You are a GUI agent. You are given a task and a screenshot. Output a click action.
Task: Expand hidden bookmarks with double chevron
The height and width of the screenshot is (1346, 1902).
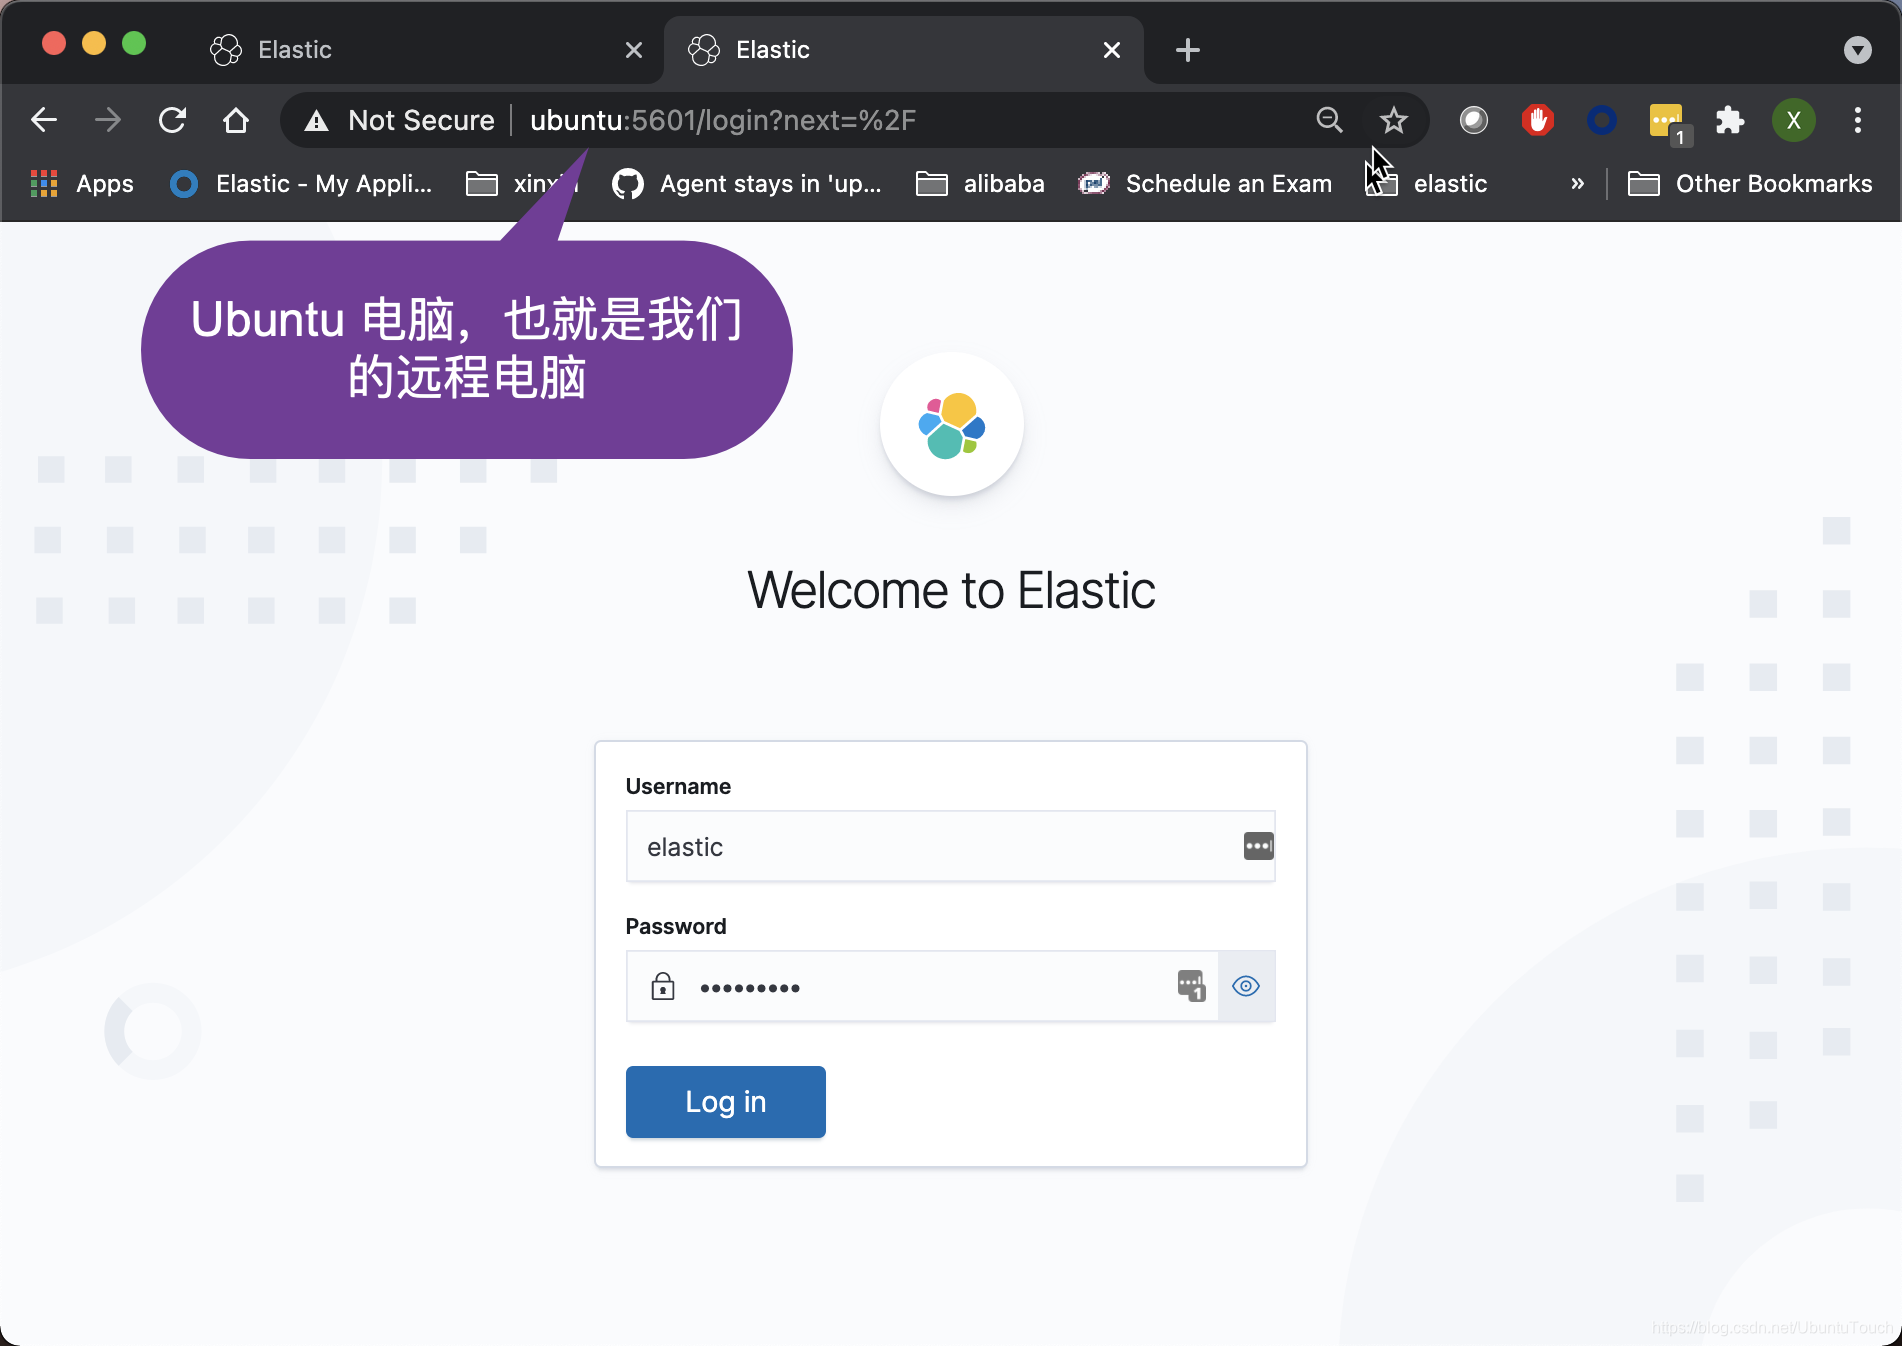[x=1577, y=184]
